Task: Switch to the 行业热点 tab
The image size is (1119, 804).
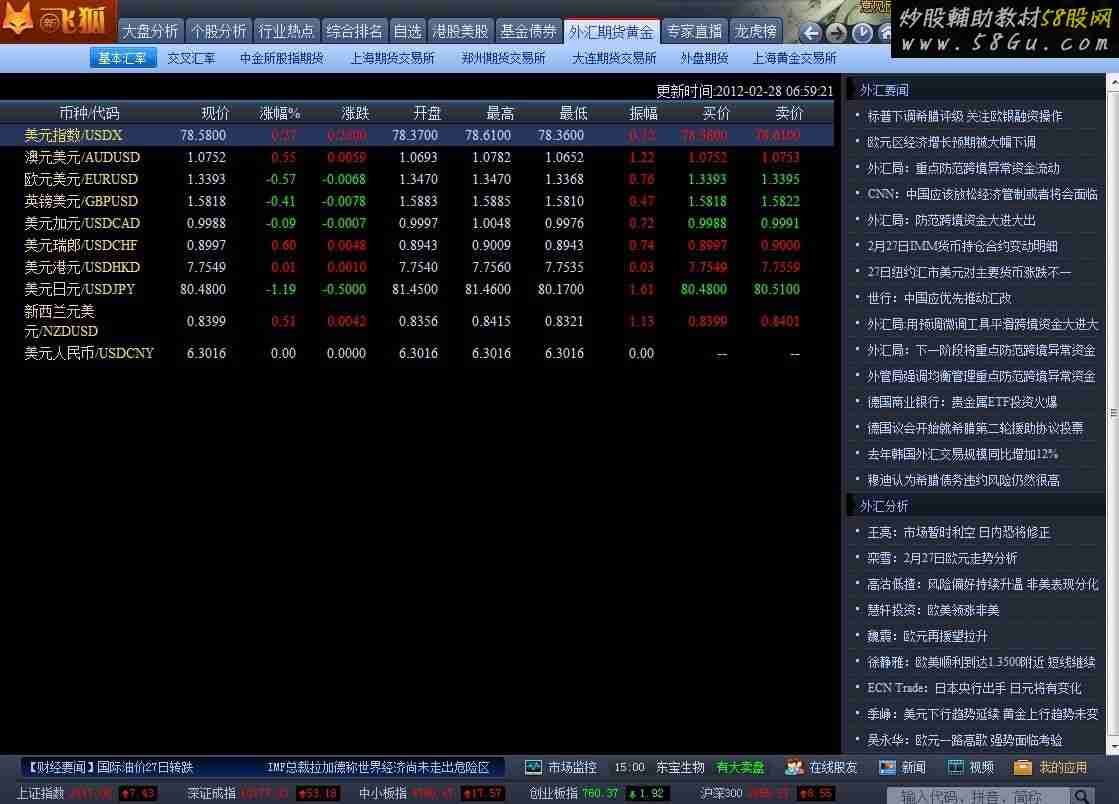Action: point(286,31)
